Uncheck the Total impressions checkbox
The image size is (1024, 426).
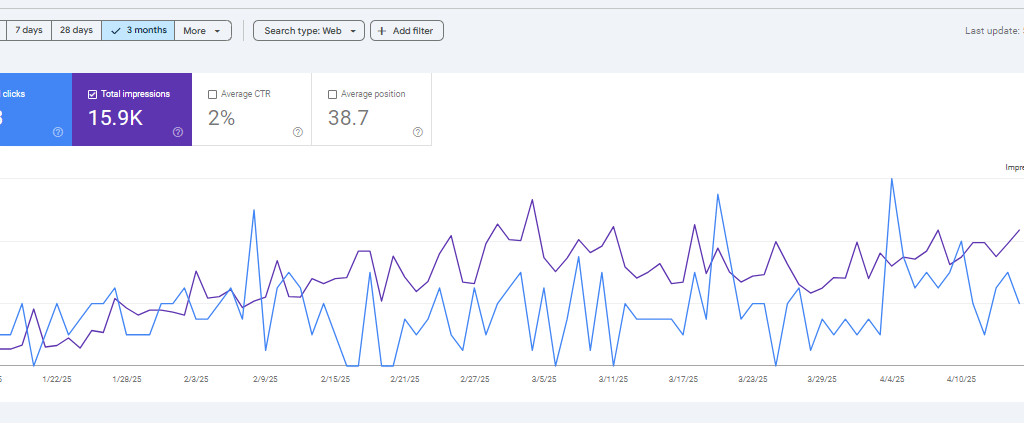click(x=93, y=94)
